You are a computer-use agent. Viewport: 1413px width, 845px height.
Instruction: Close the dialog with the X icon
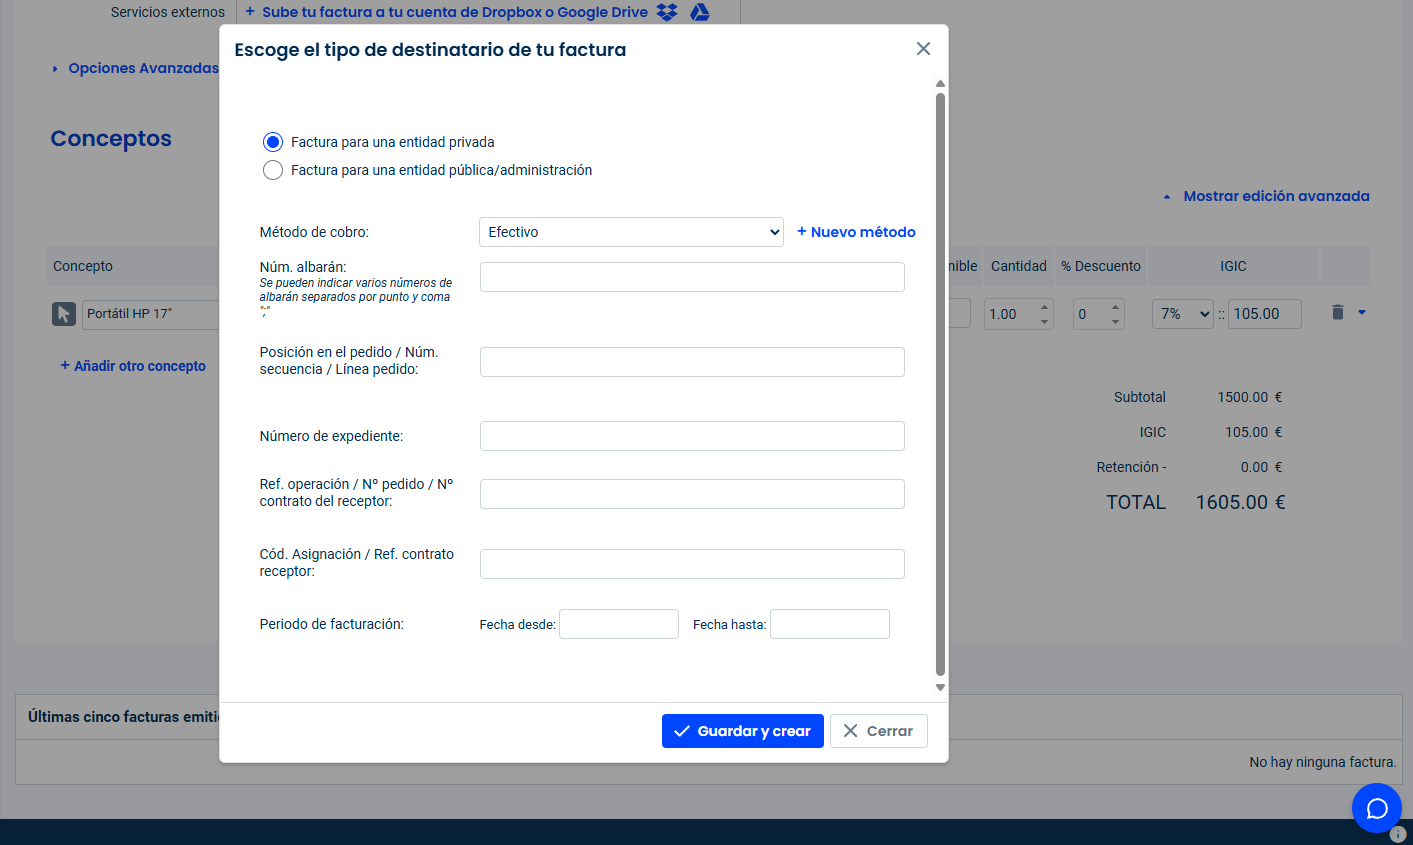(923, 49)
